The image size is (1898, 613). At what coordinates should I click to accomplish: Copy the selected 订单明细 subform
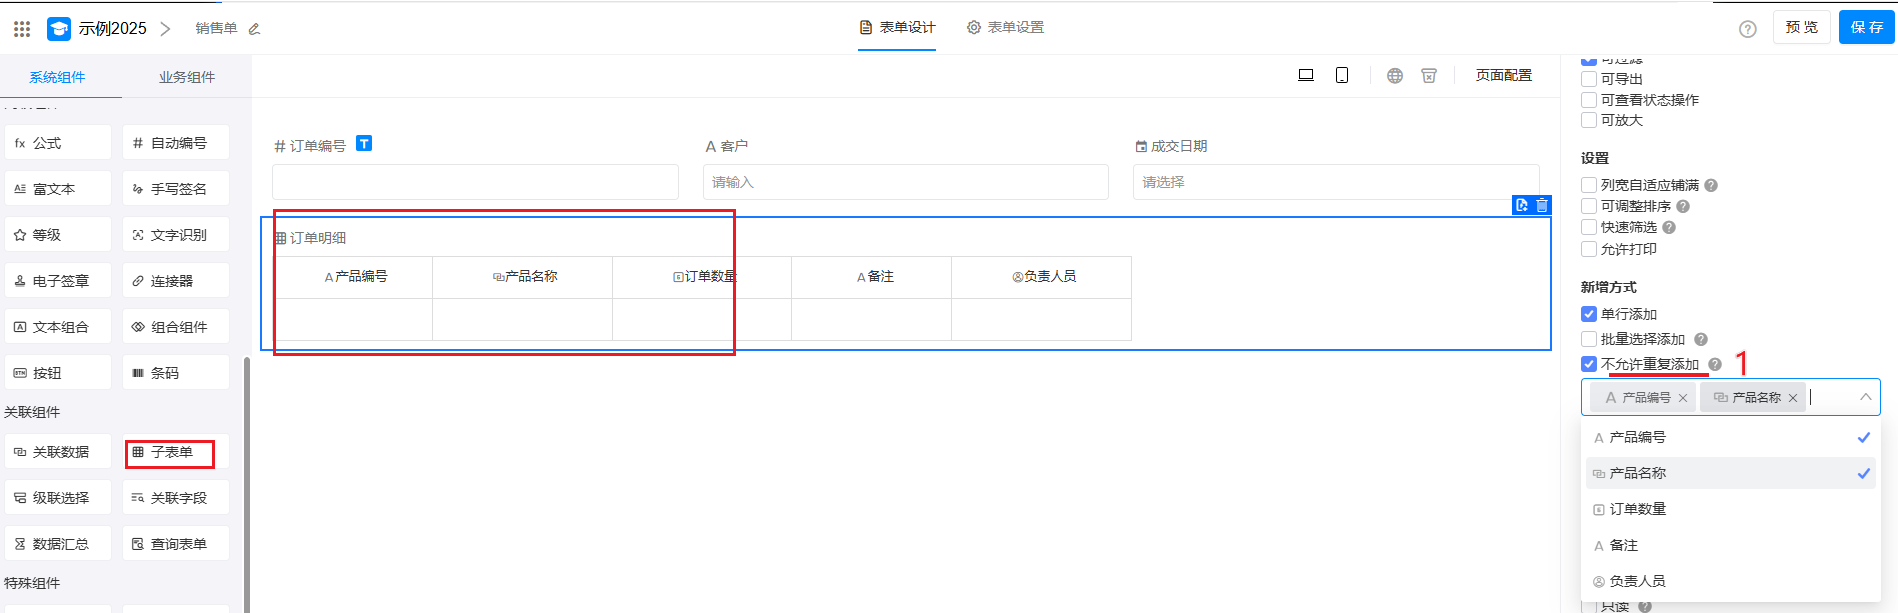pos(1522,205)
